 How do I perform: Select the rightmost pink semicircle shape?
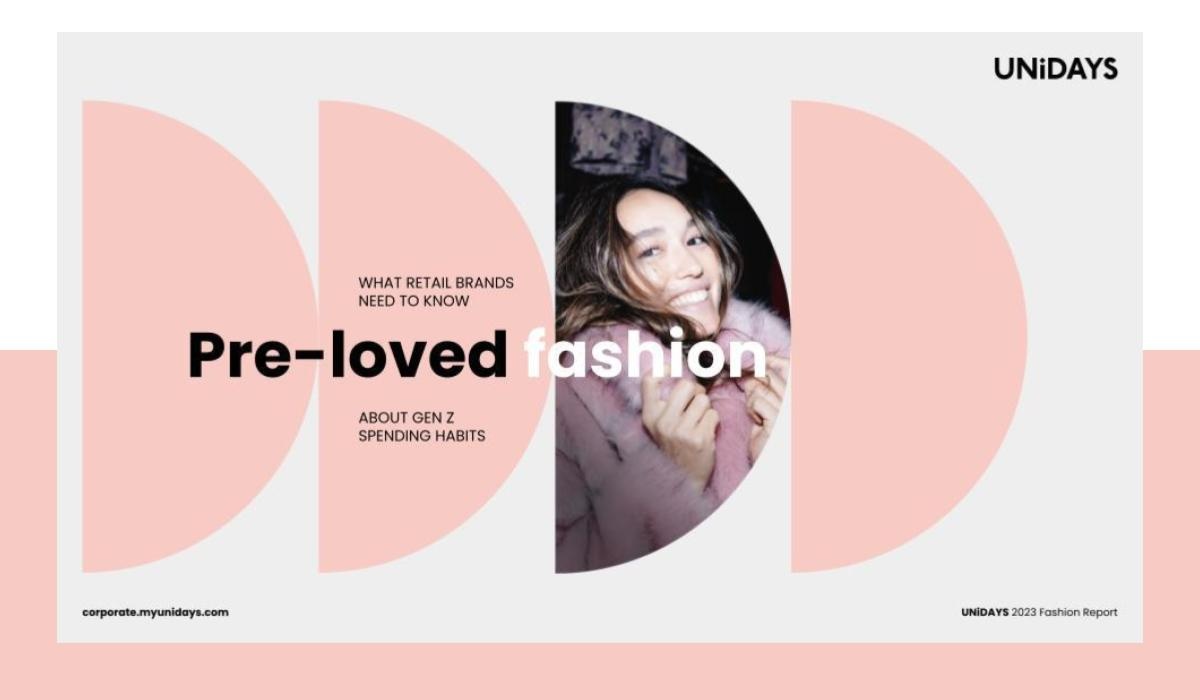(x=908, y=336)
